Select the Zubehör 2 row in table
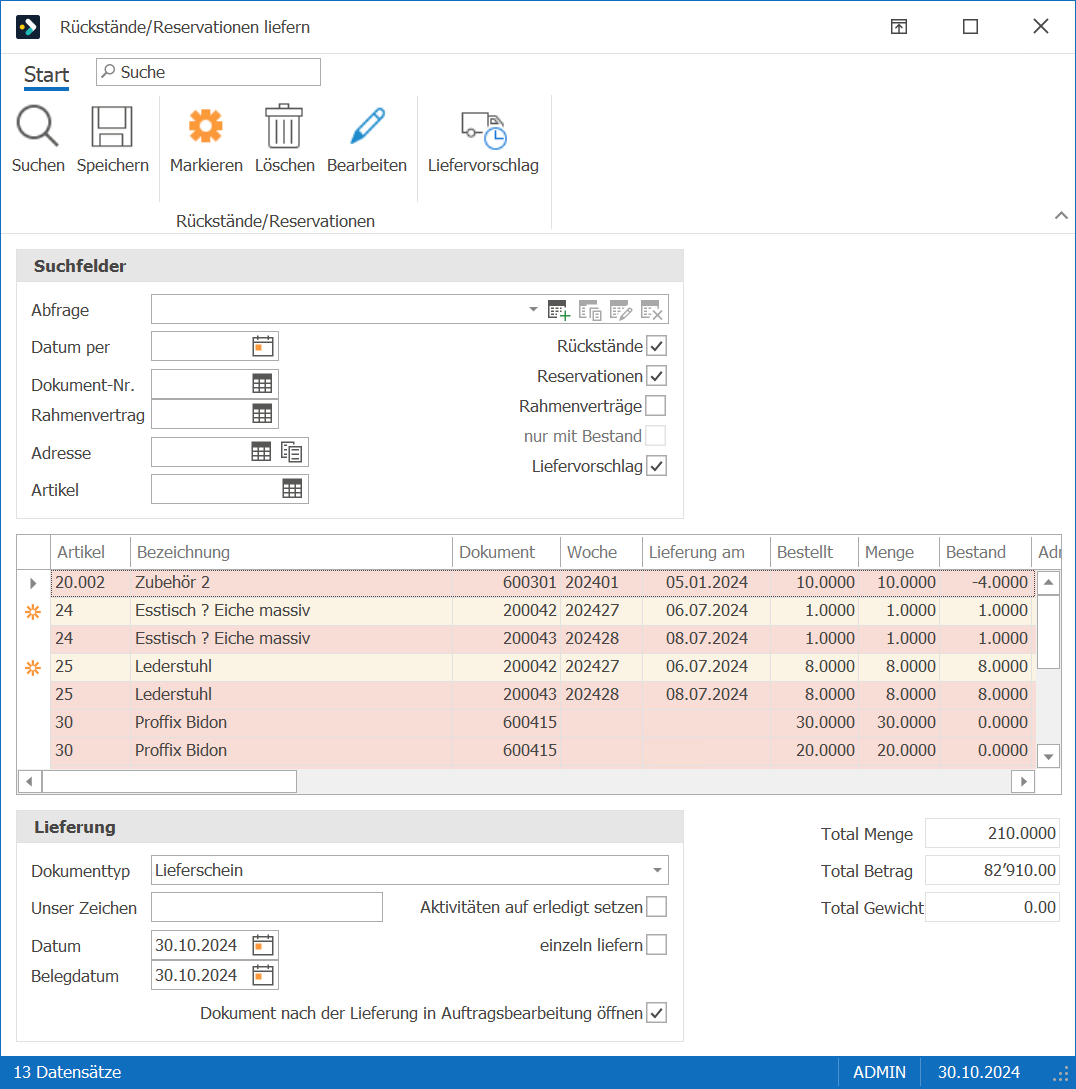Screen dimensions: 1076x1089 coord(543,582)
